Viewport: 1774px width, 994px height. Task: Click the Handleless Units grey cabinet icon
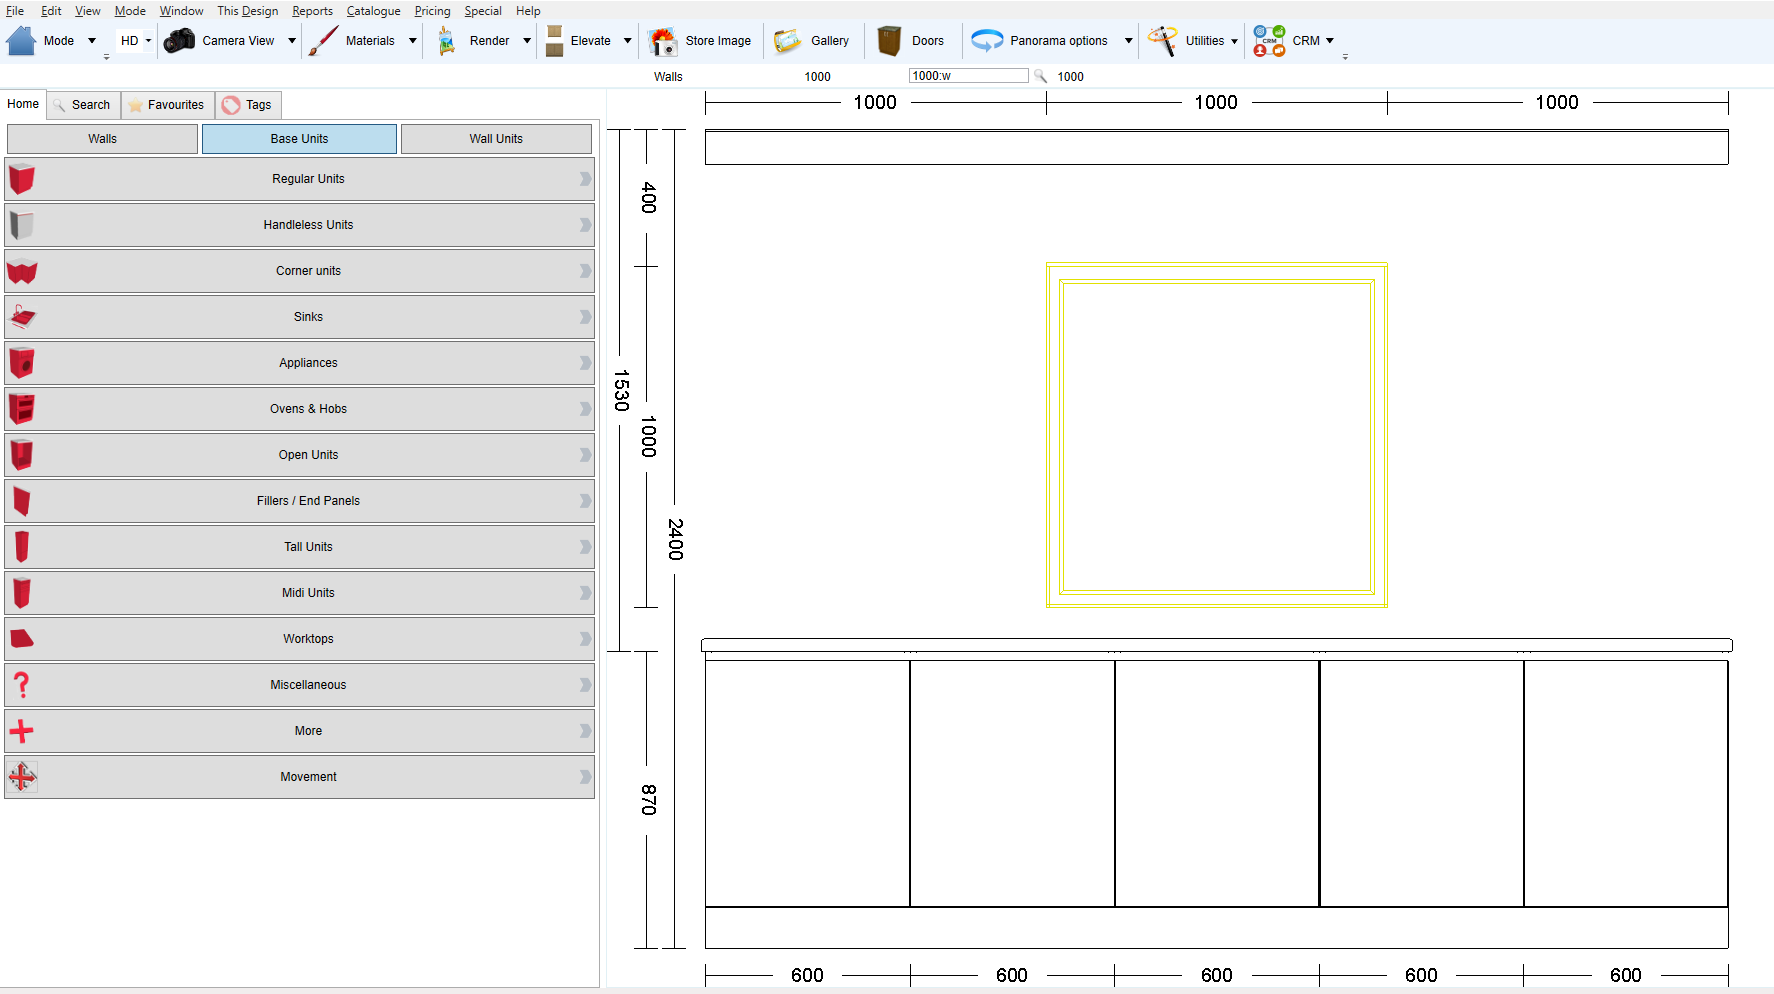22,225
